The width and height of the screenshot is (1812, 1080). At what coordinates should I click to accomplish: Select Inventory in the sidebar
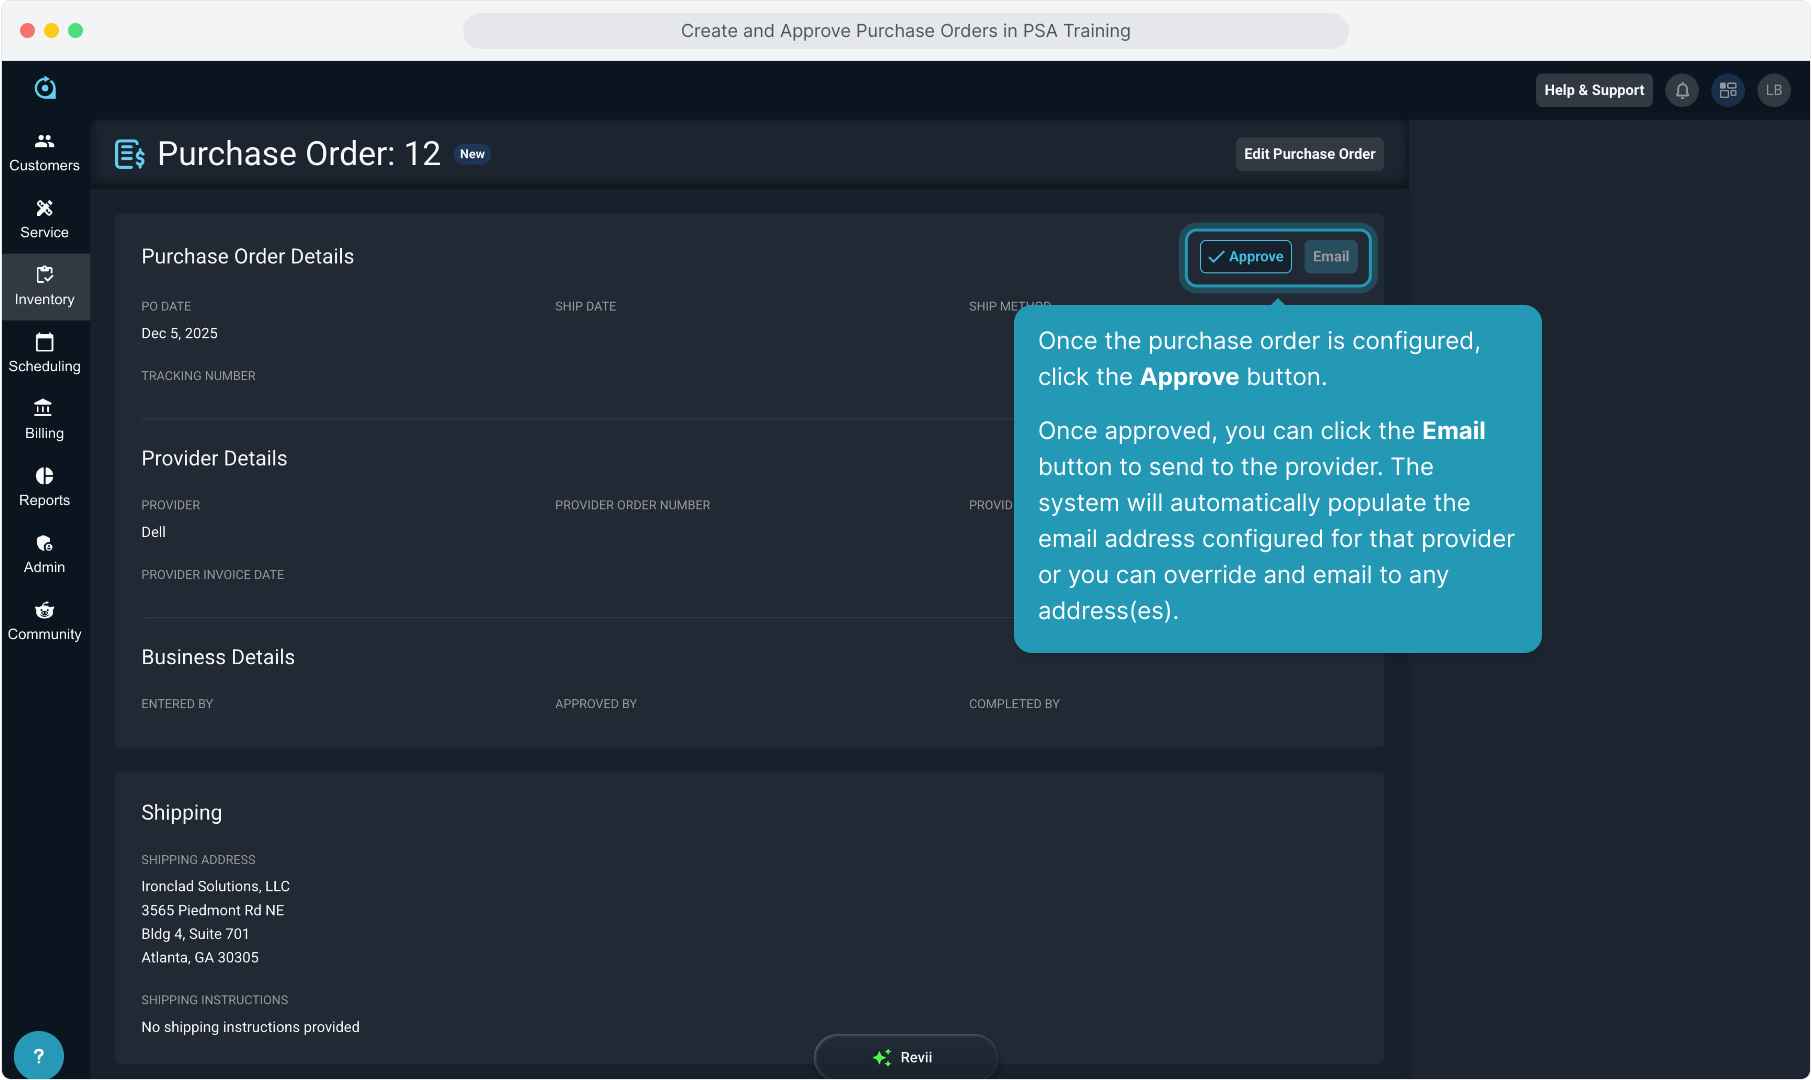45,286
